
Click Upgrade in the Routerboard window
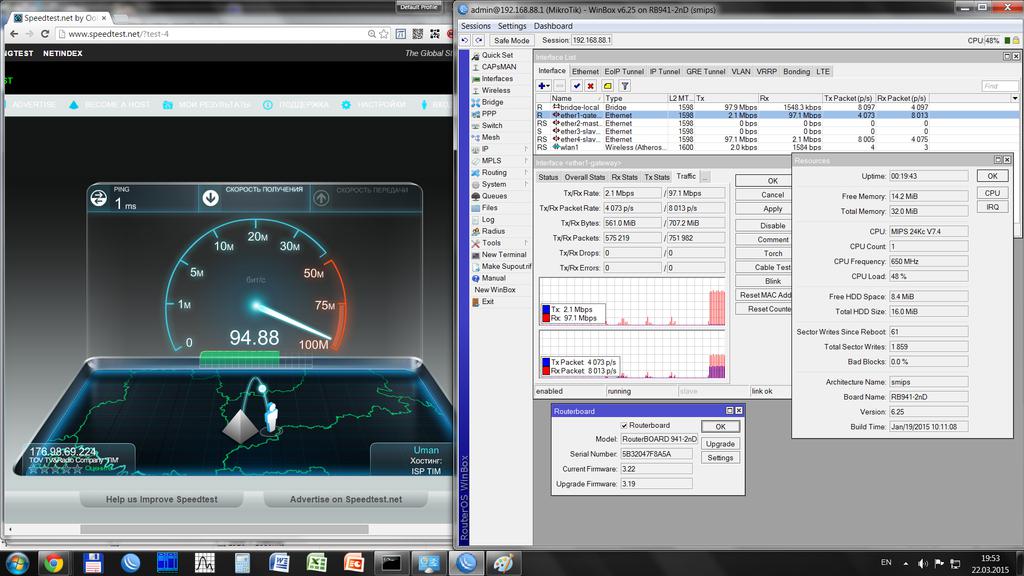click(720, 444)
